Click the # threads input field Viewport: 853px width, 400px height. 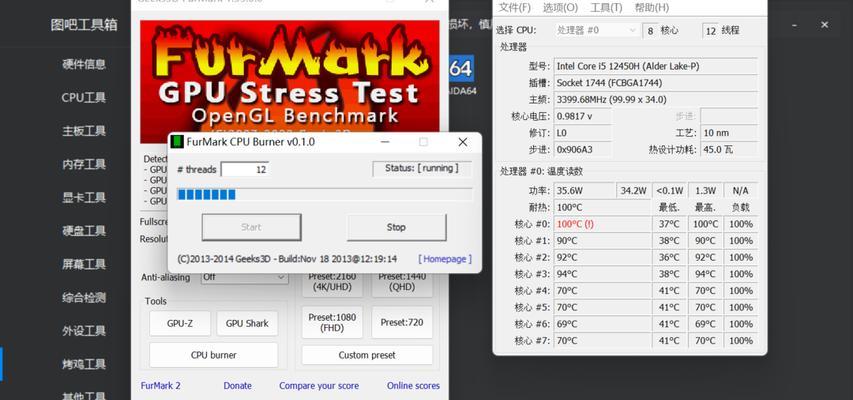click(245, 169)
